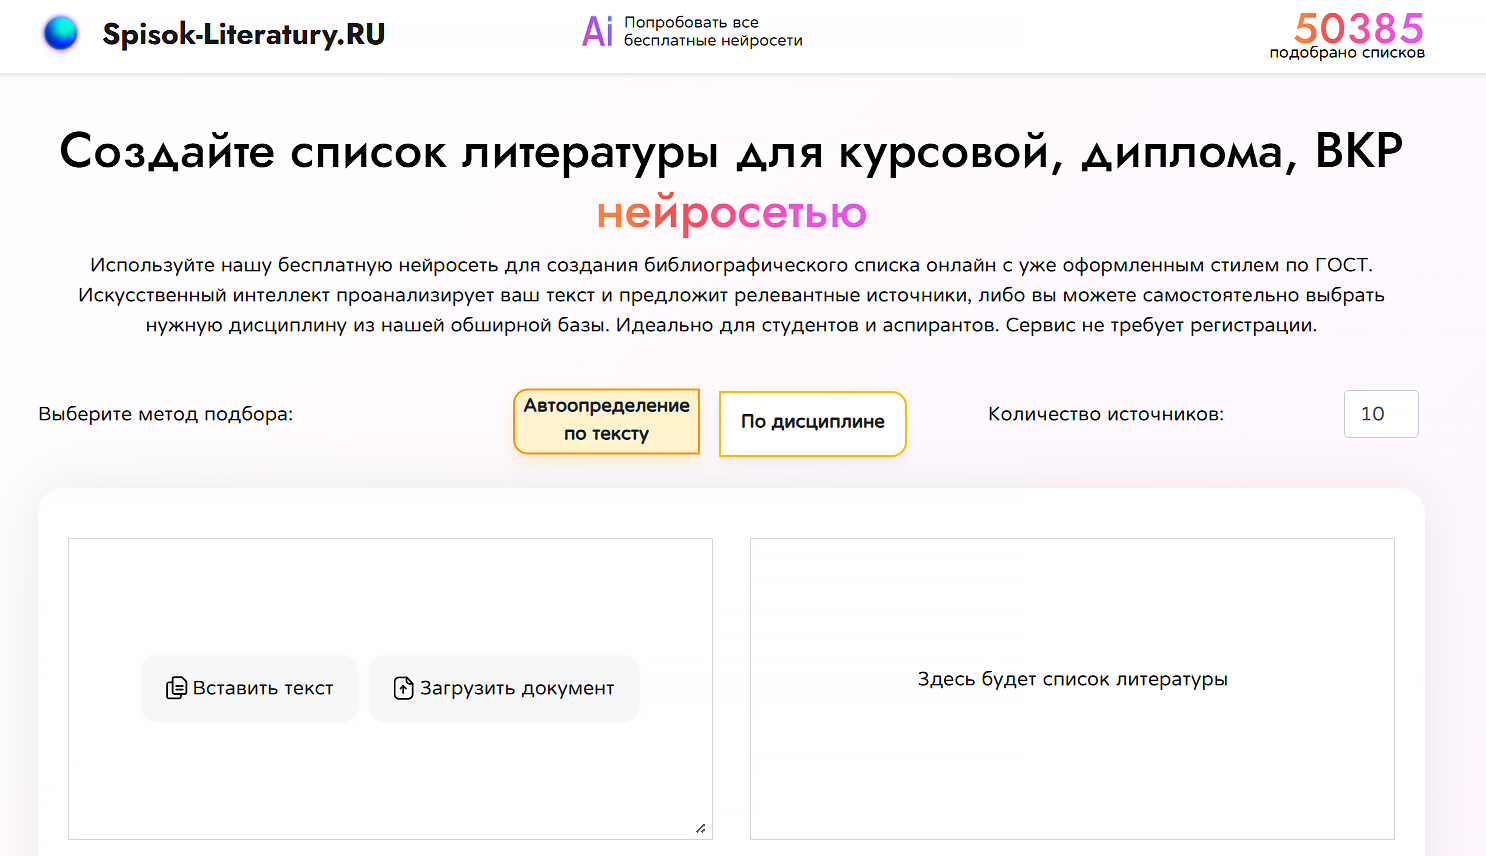Image resolution: width=1486 pixels, height=856 pixels.
Task: Click the circled upload icon for document loading
Action: 403,687
